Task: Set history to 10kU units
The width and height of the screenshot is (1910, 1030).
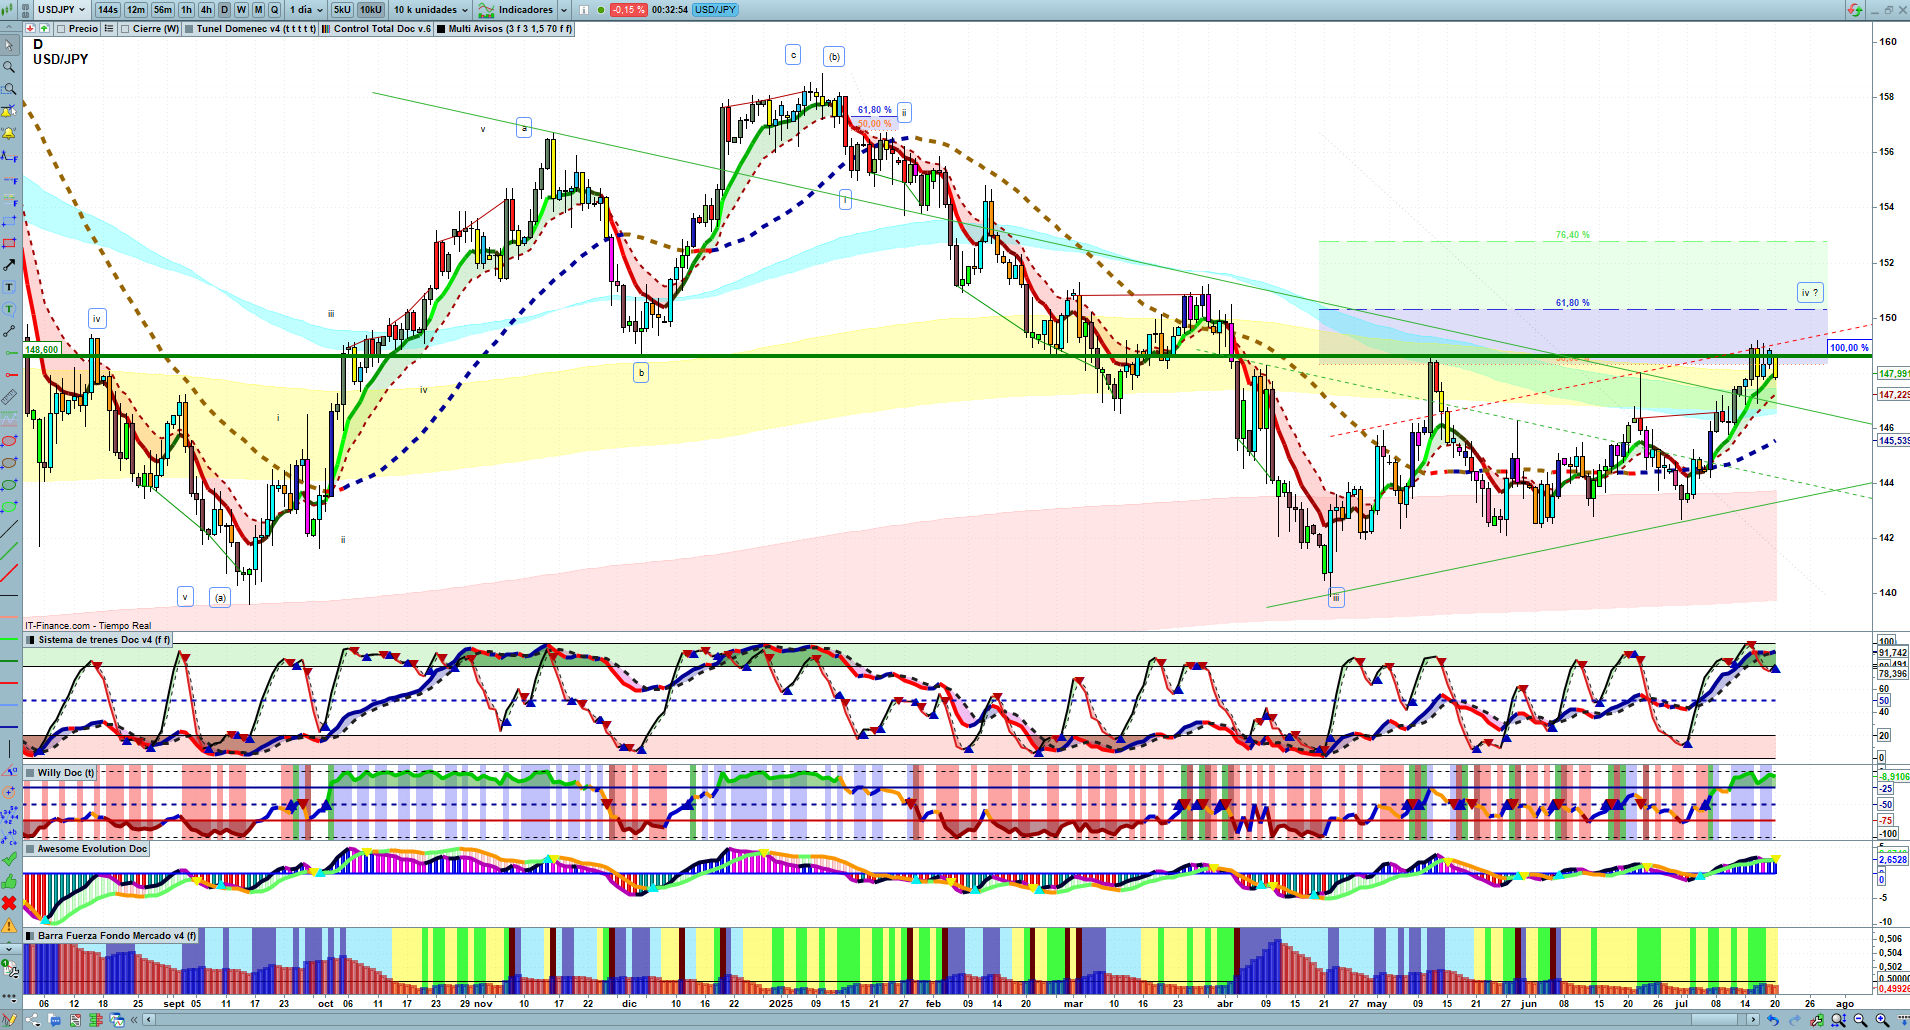Action: [371, 10]
